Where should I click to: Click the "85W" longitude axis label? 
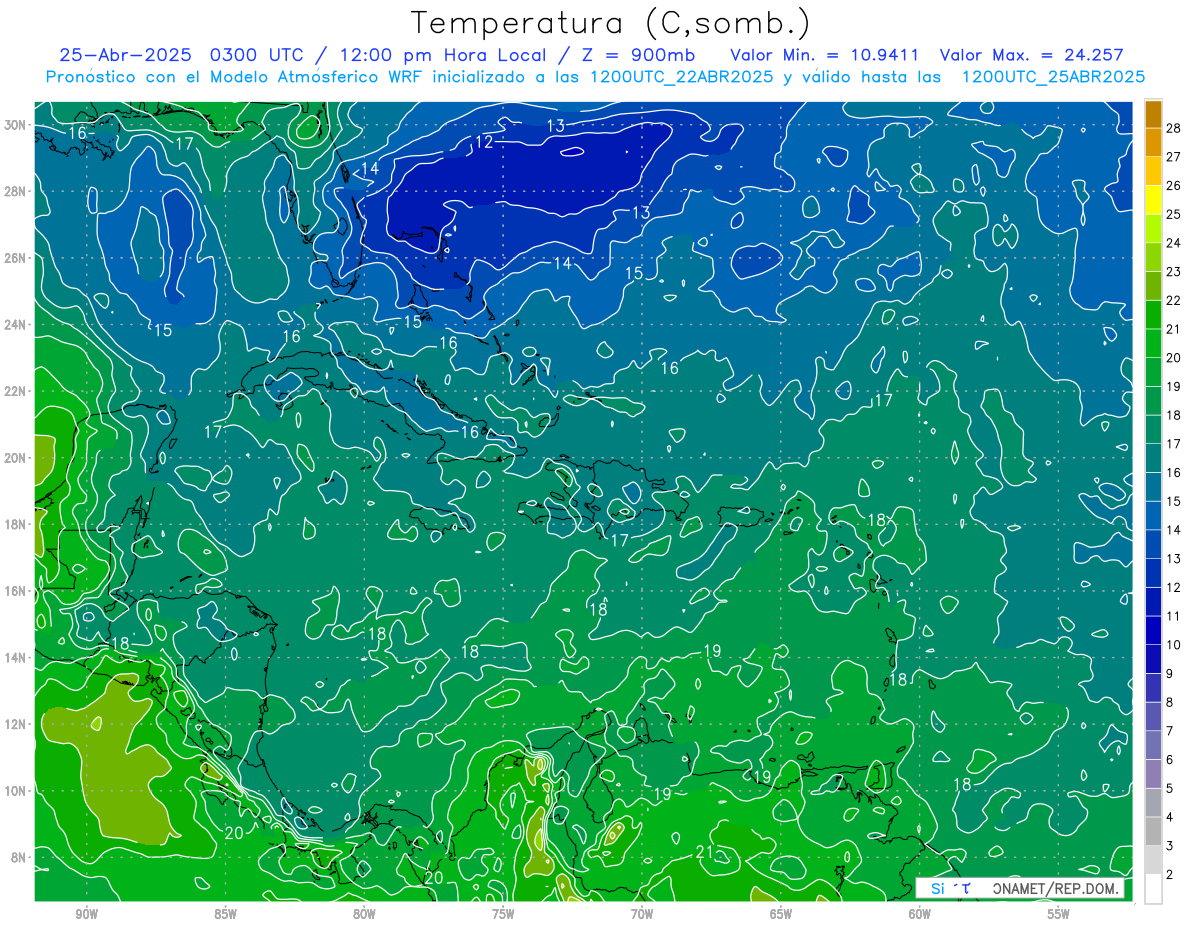[225, 914]
